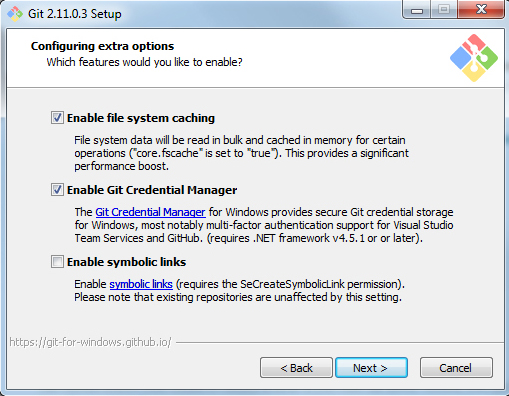The height and width of the screenshot is (396, 509).
Task: Follow the symbolic links hyperlink
Action: click(141, 284)
